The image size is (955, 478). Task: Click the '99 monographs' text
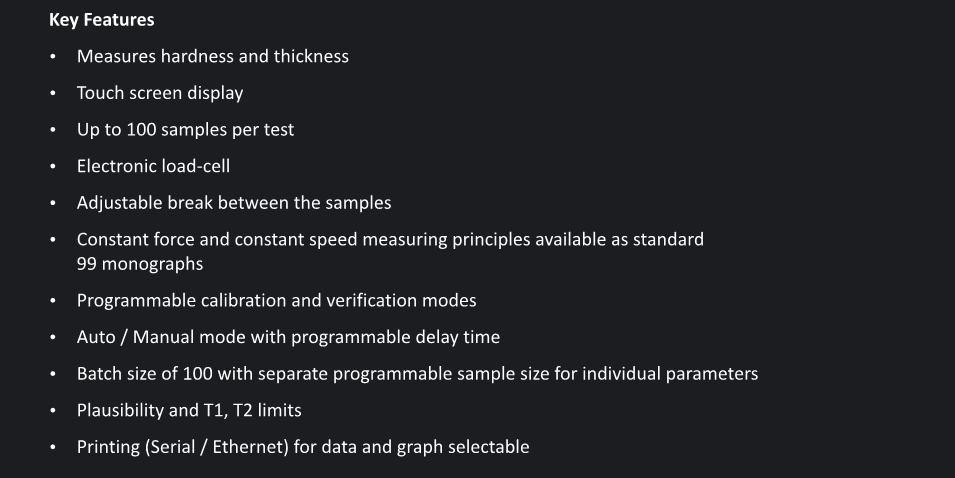tap(139, 264)
